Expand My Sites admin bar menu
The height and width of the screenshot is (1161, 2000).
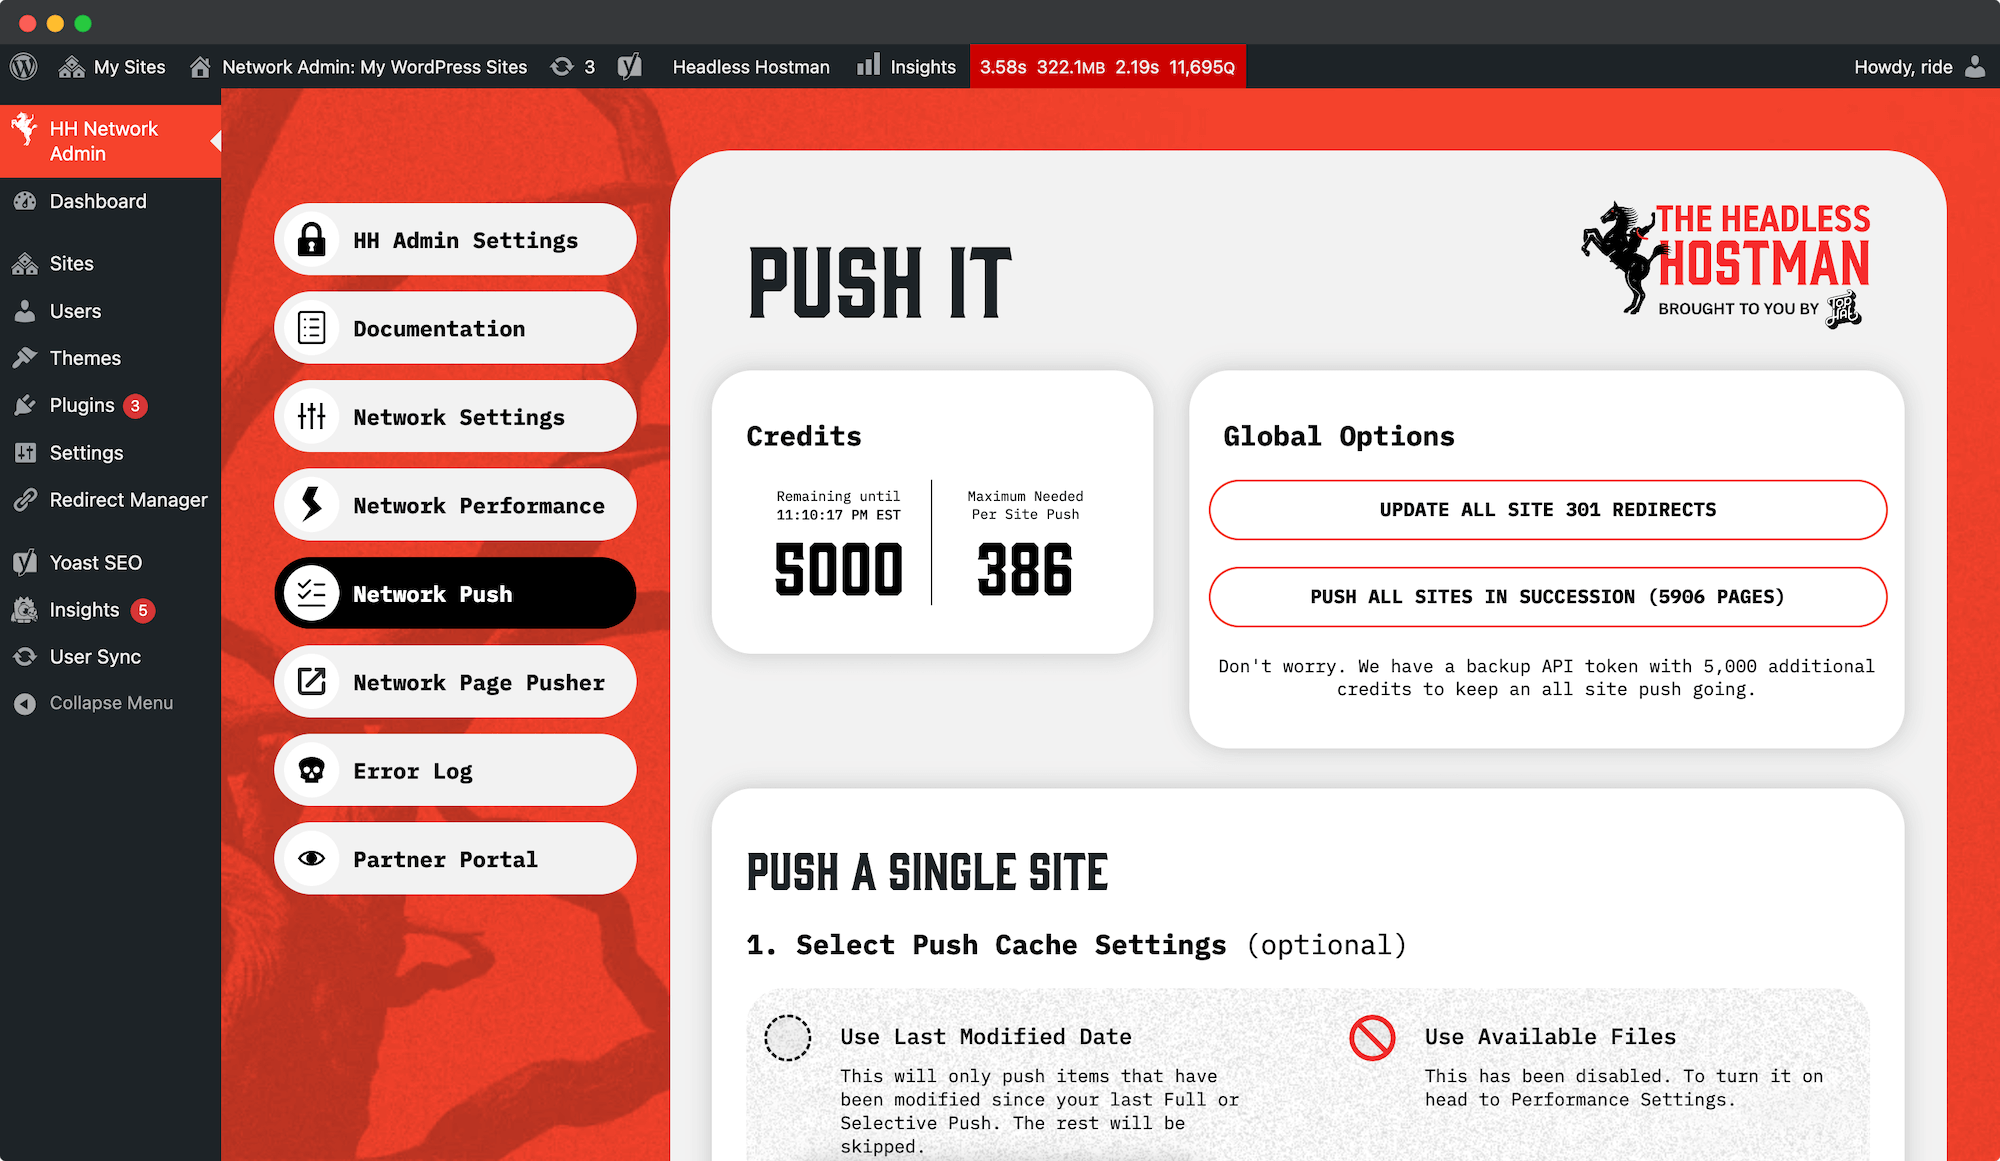[x=112, y=66]
